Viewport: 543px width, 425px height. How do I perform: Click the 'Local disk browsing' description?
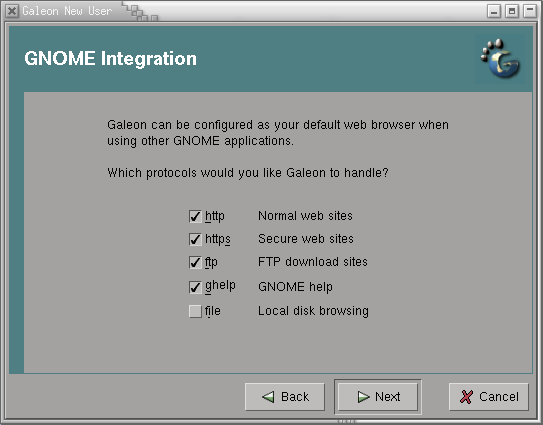(313, 311)
